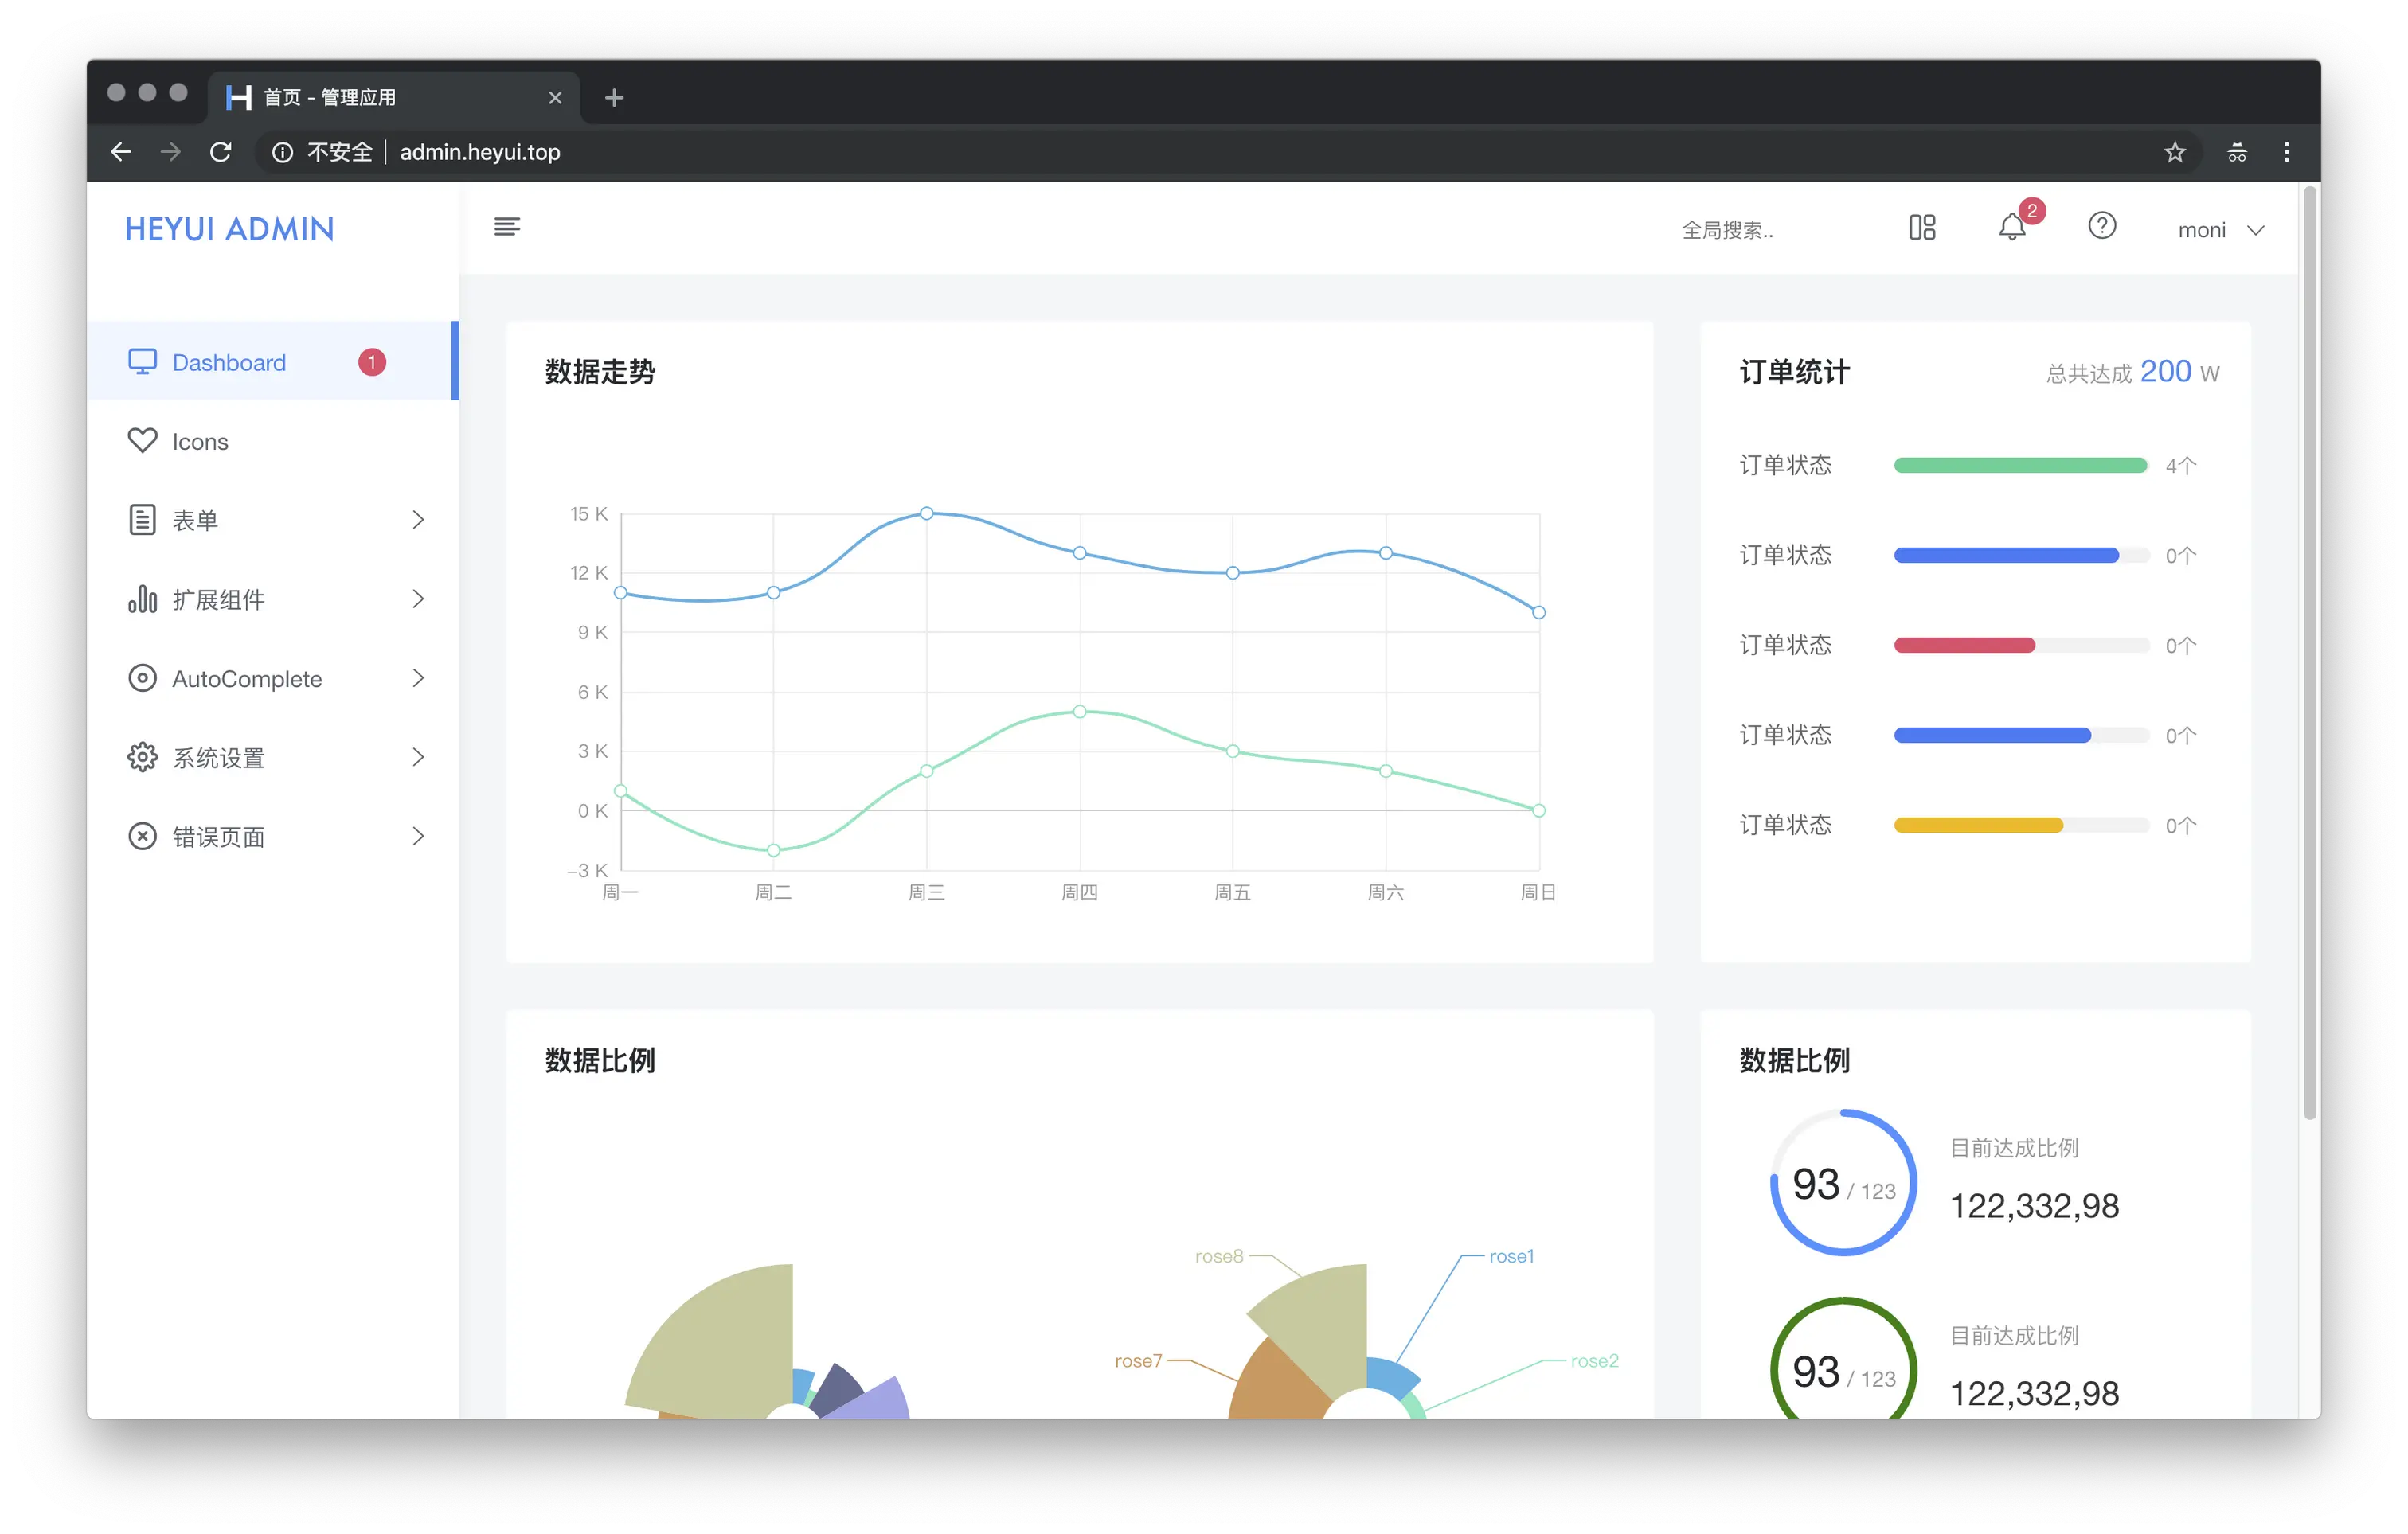
Task: Open the Icons menu item
Action: click(x=200, y=441)
